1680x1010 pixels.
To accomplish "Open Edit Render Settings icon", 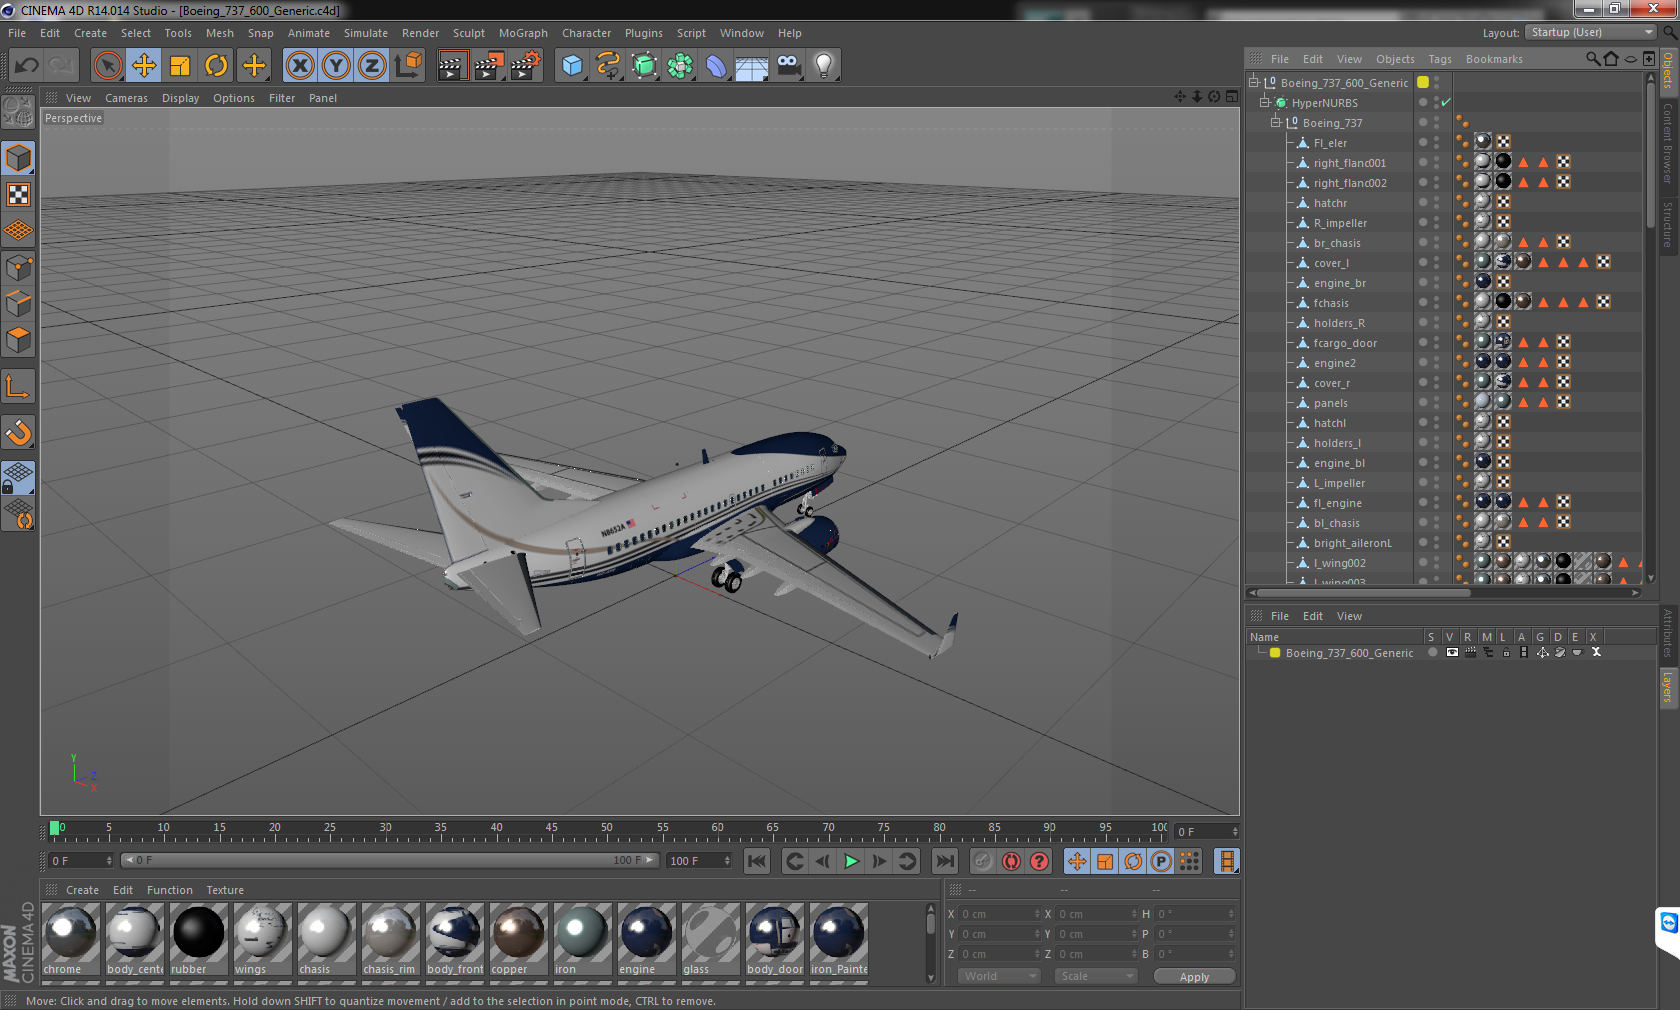I will pos(525,66).
